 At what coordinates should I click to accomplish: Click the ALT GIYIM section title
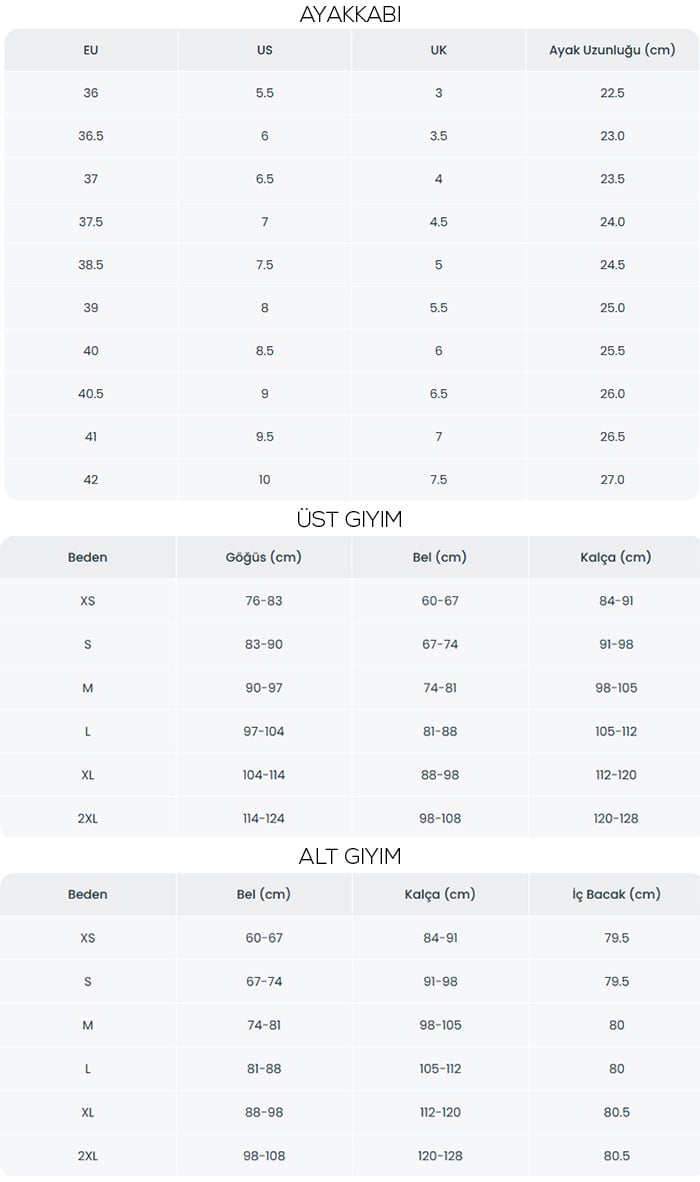click(x=350, y=856)
